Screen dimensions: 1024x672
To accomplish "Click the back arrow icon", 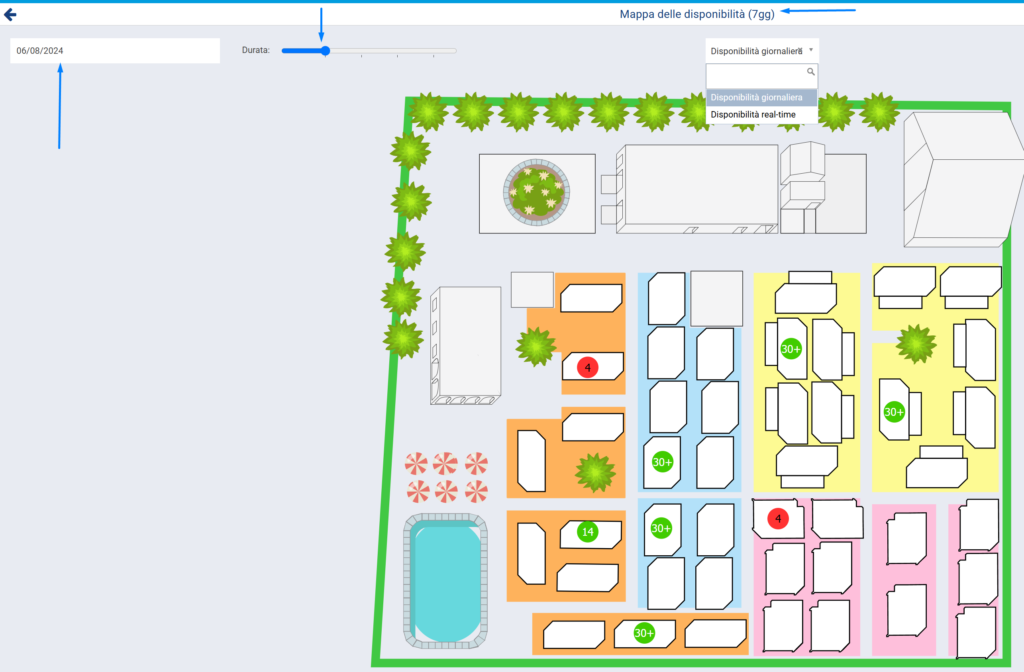I will (11, 15).
